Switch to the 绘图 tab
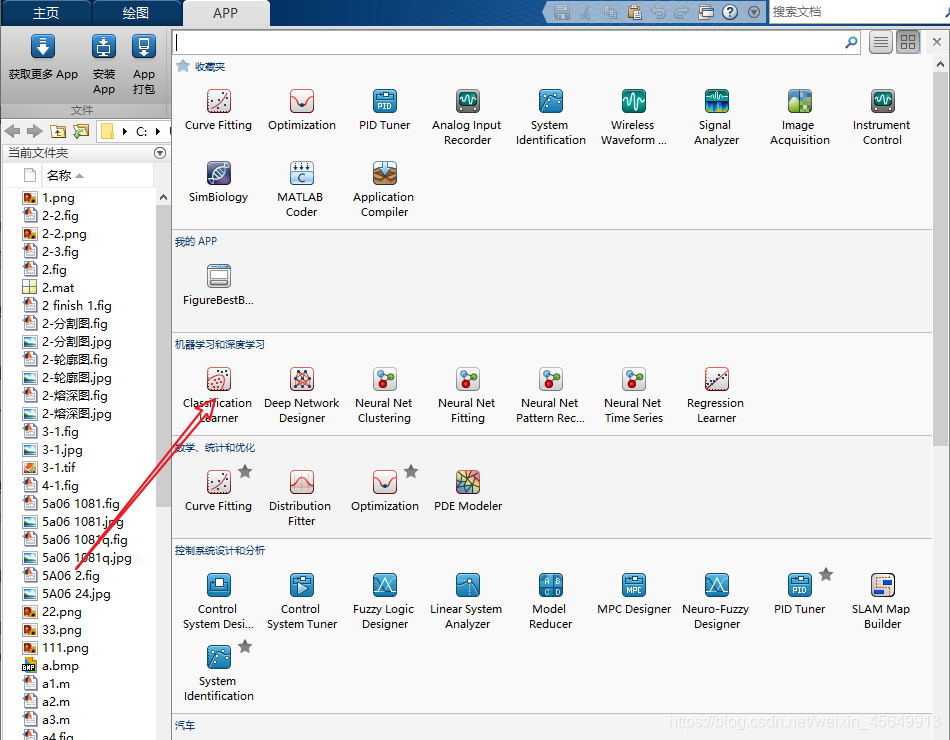The width and height of the screenshot is (950, 740). click(x=136, y=13)
